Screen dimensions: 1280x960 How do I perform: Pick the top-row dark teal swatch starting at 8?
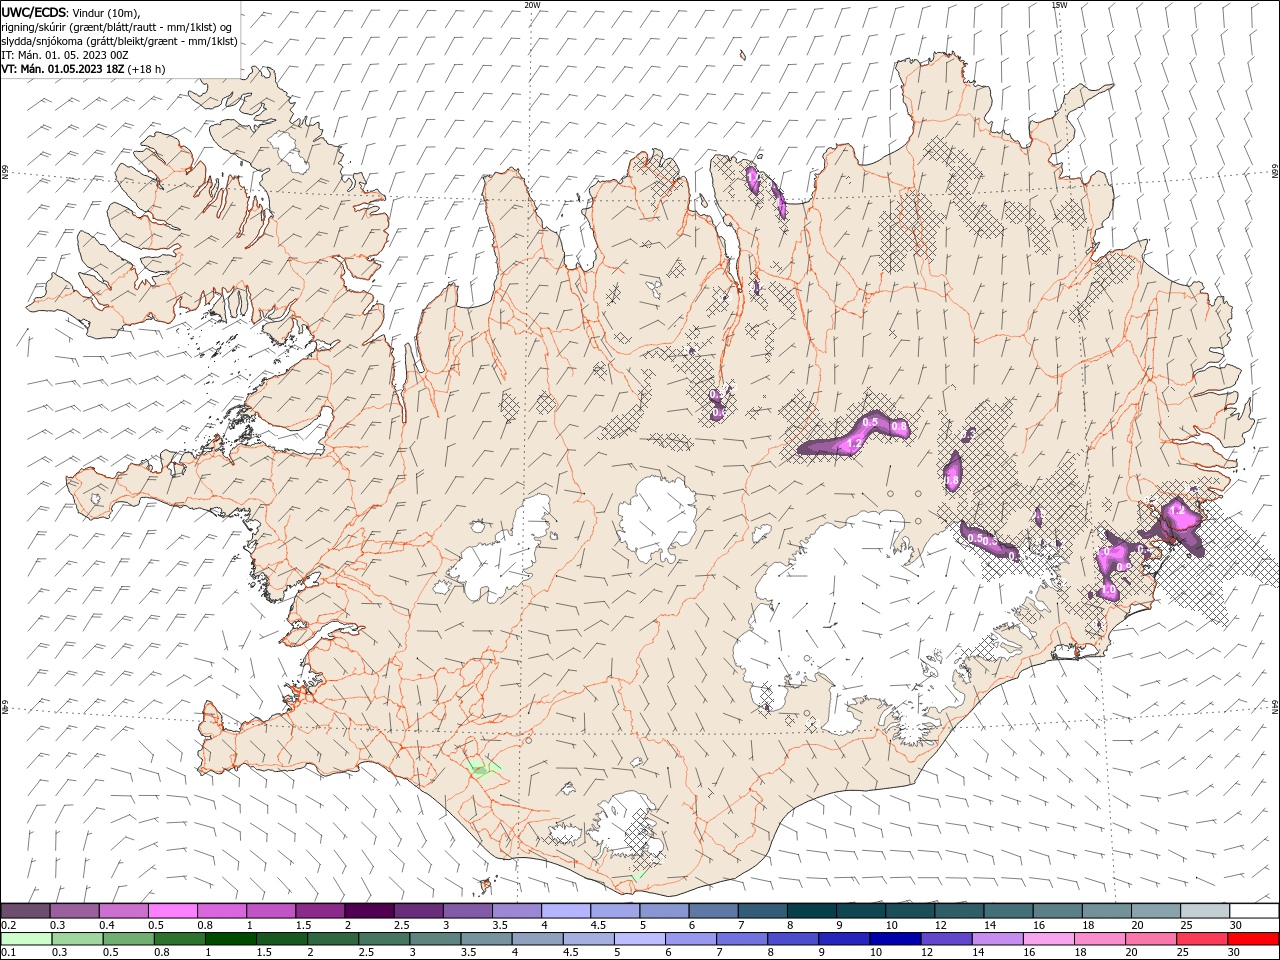pyautogui.click(x=811, y=911)
